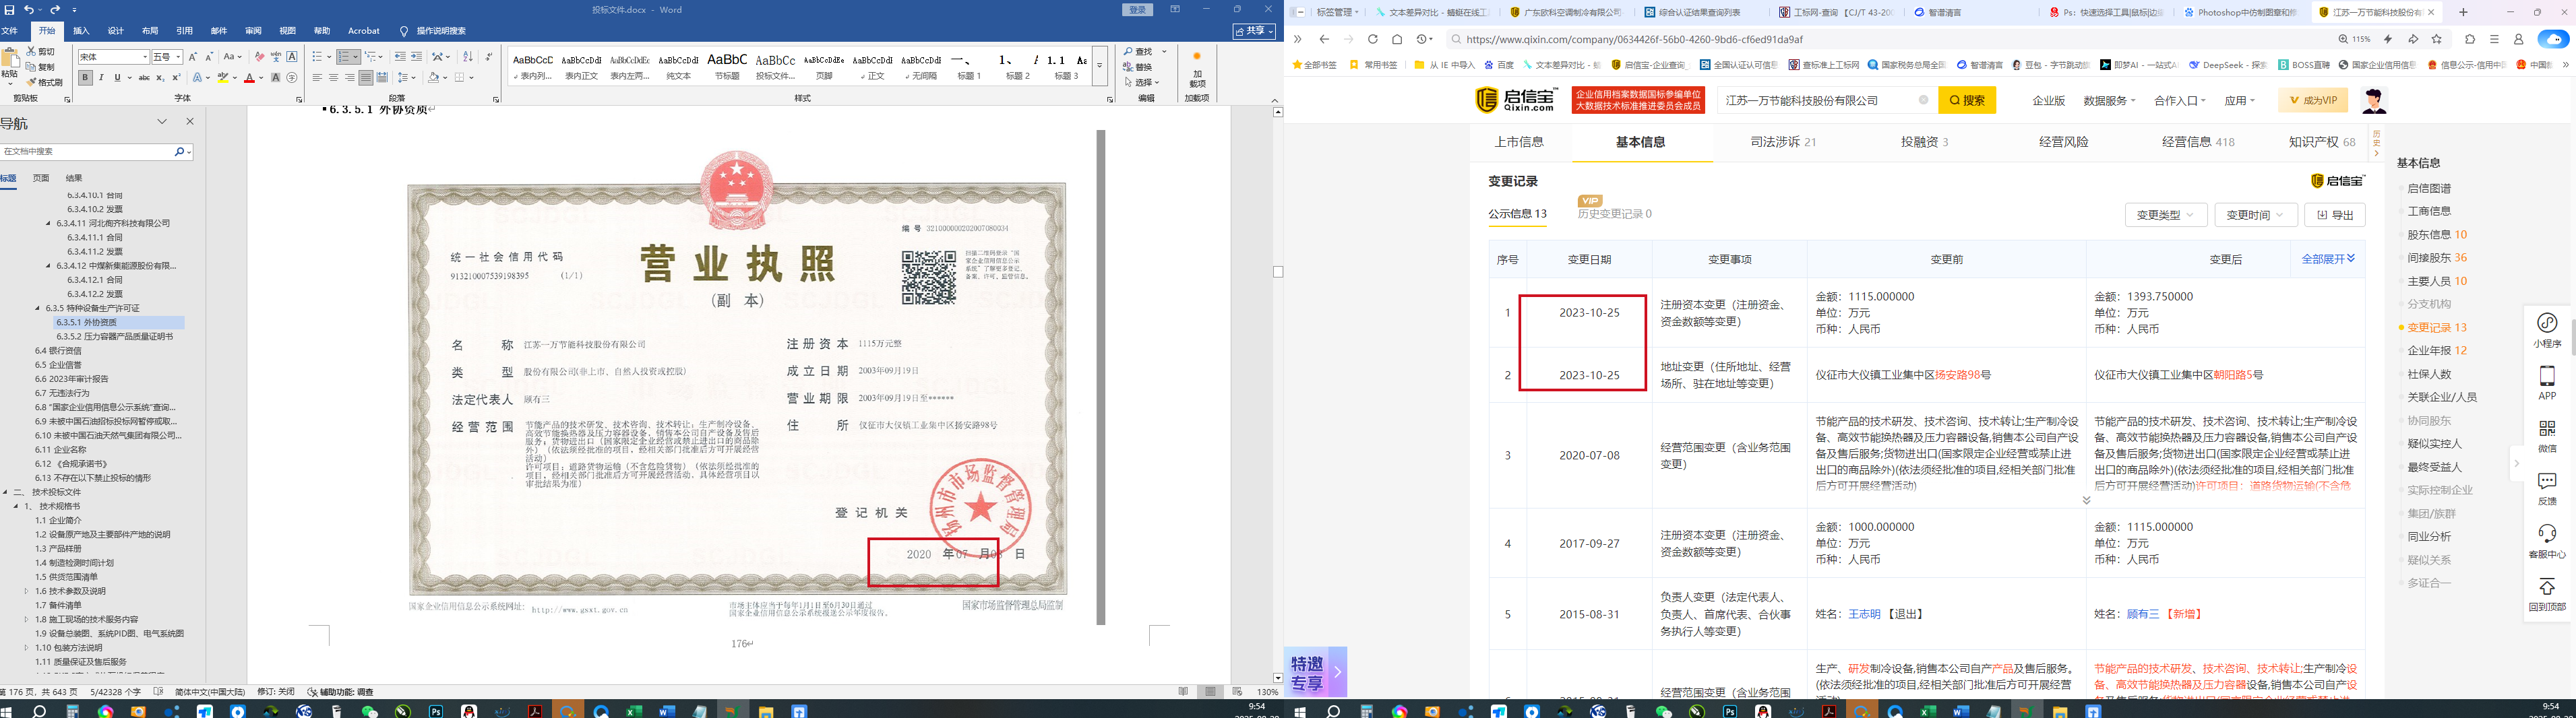Apply yellow text highlight color in Word
Screen dimensions: 2576x718
tap(223, 78)
